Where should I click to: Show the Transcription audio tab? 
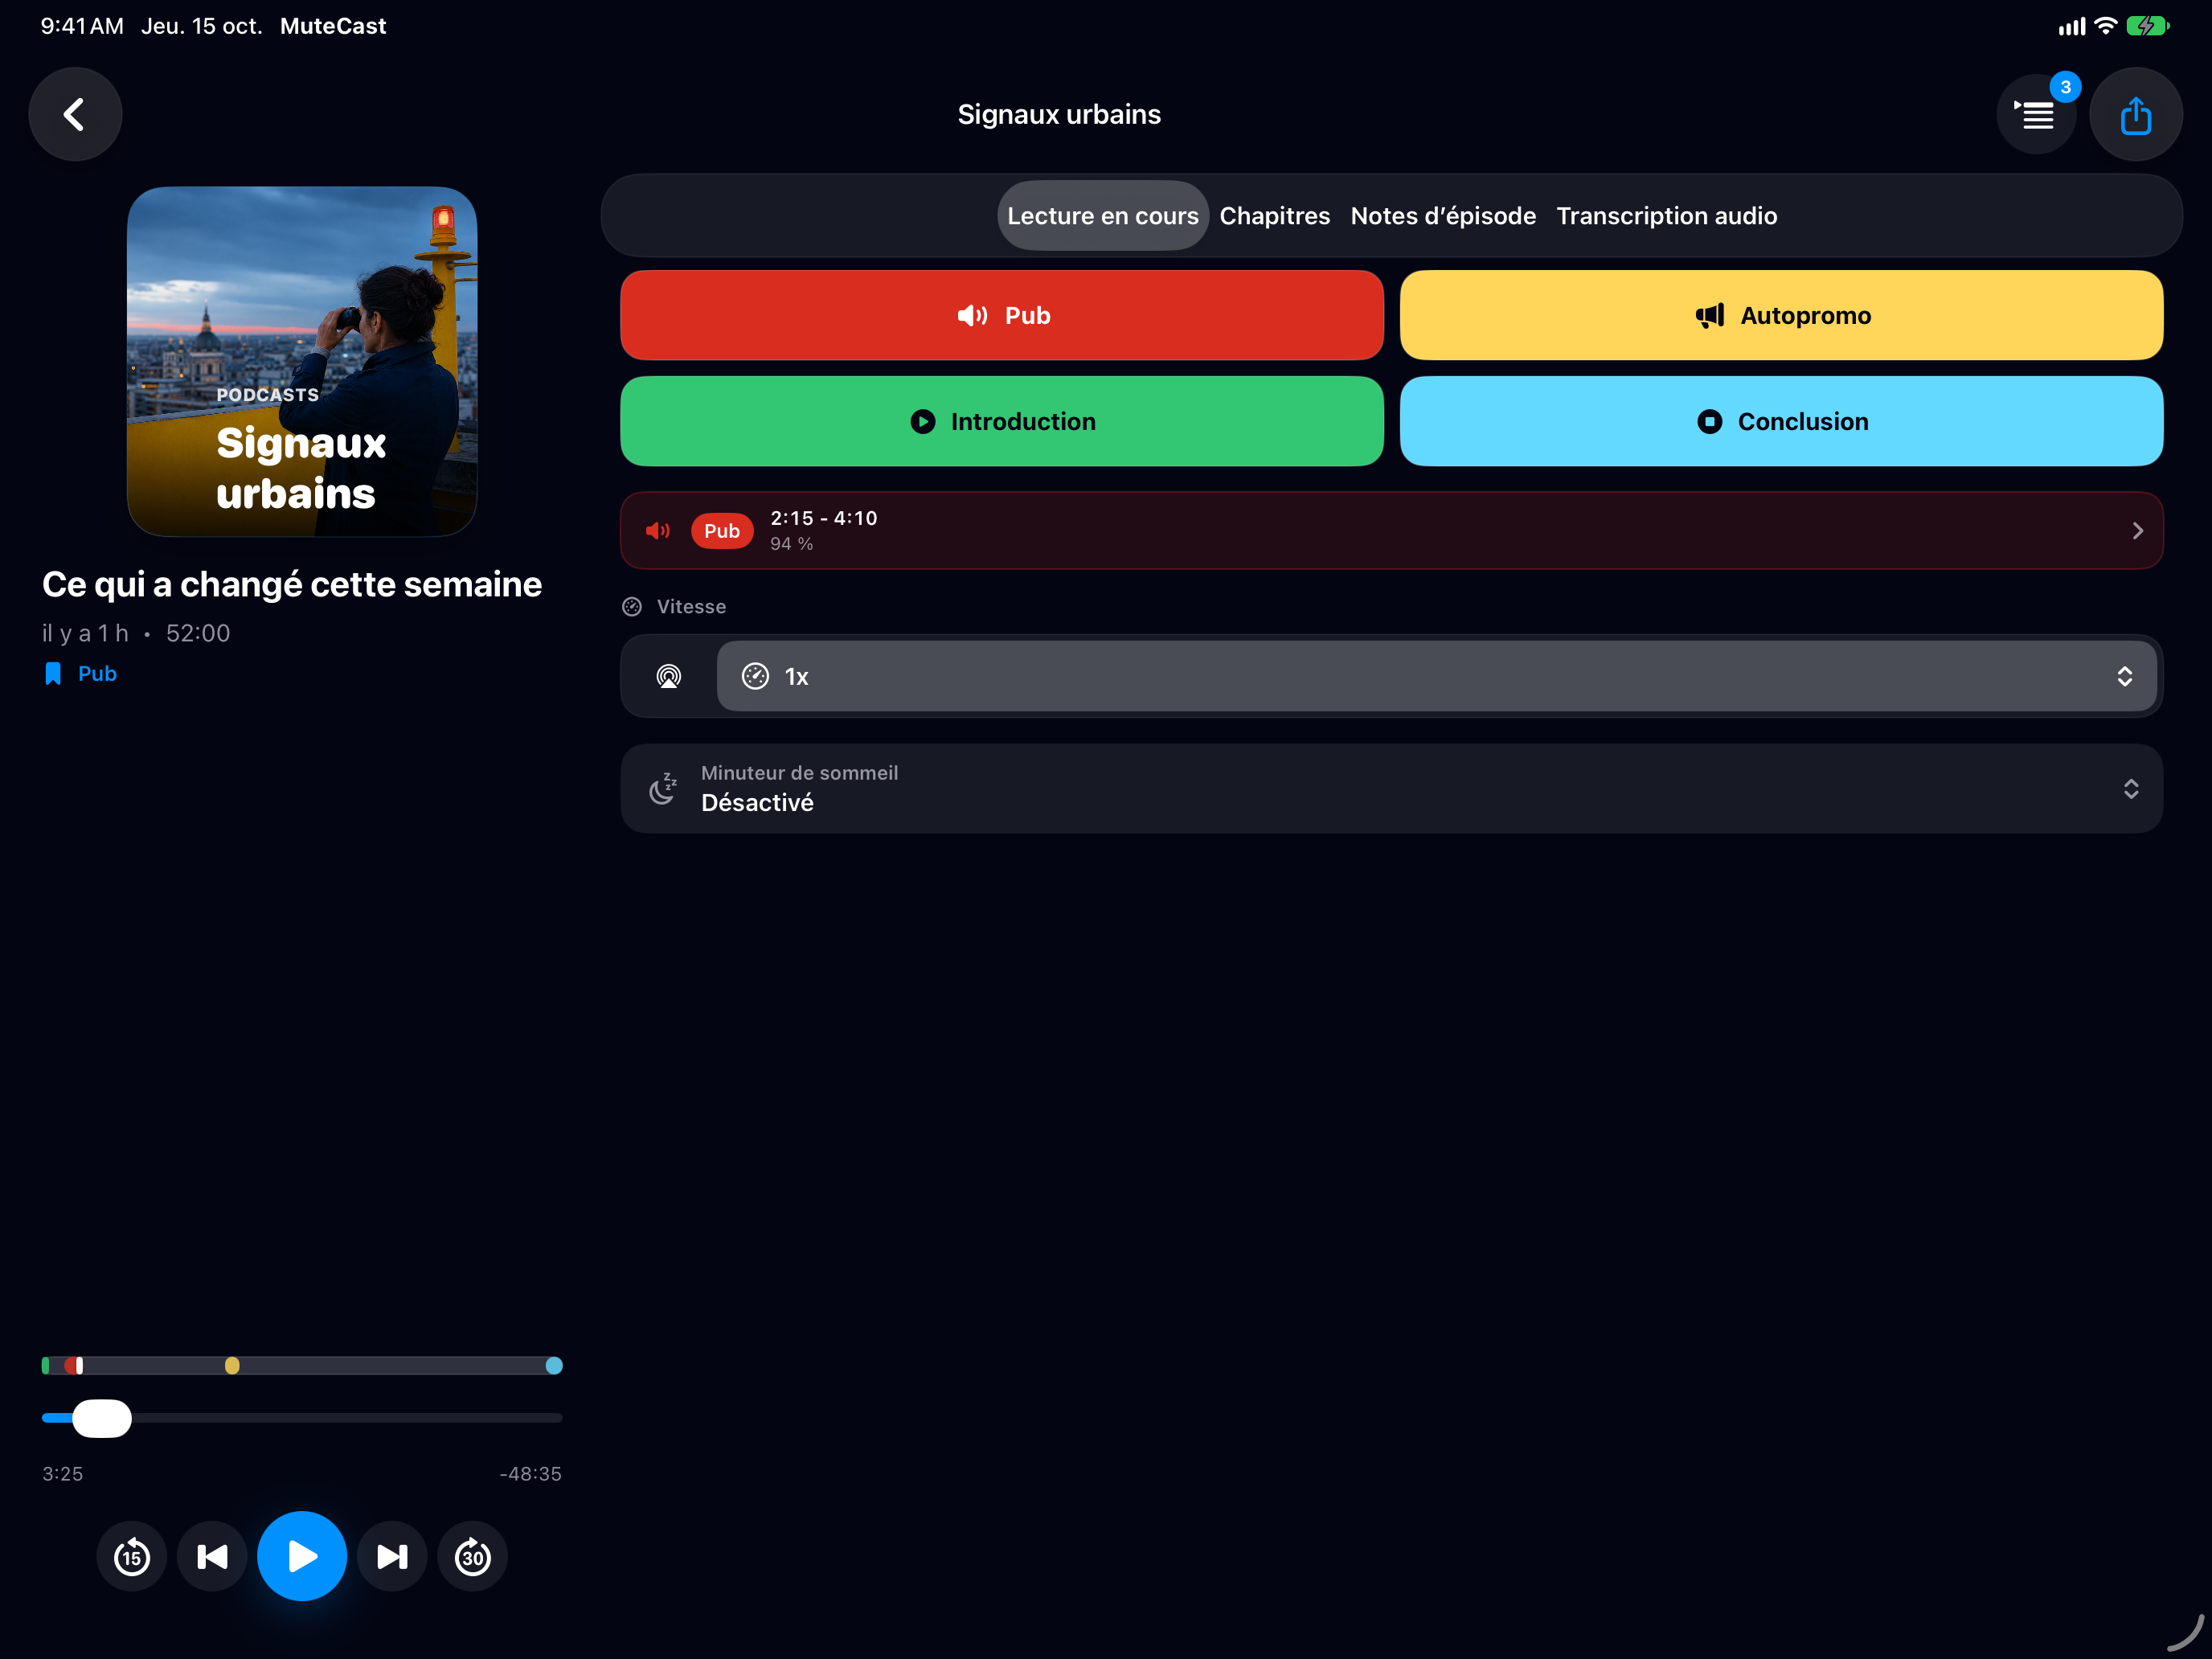click(1666, 216)
